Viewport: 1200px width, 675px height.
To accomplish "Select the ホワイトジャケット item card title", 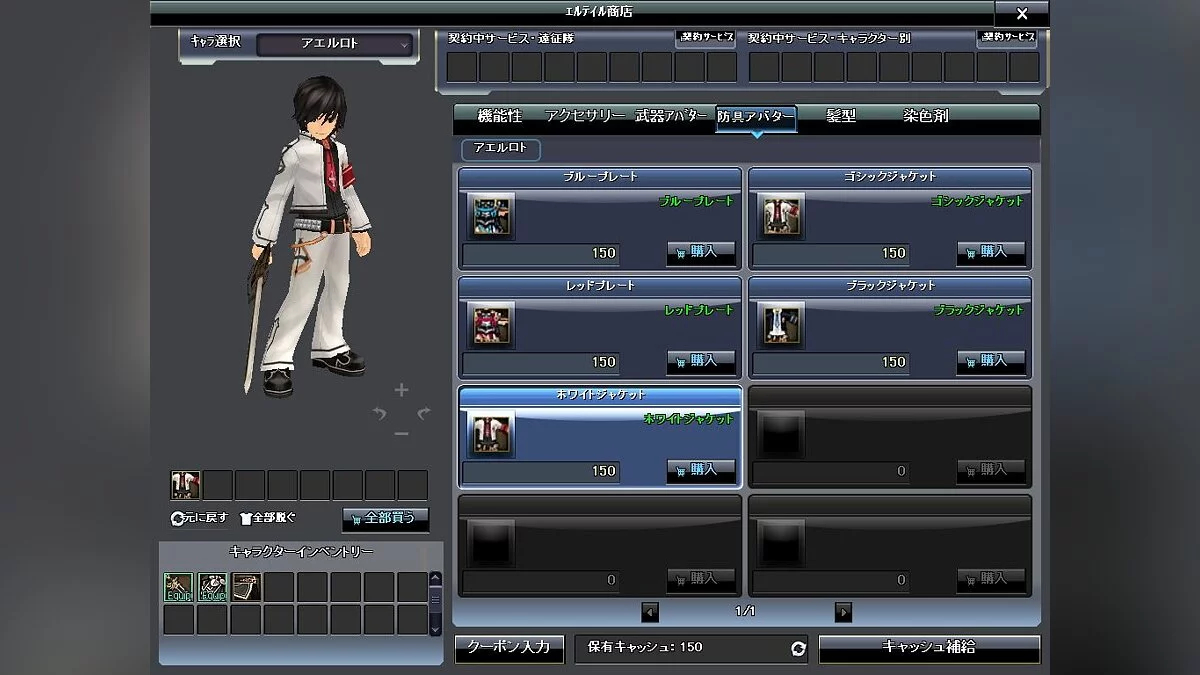I will [x=600, y=395].
